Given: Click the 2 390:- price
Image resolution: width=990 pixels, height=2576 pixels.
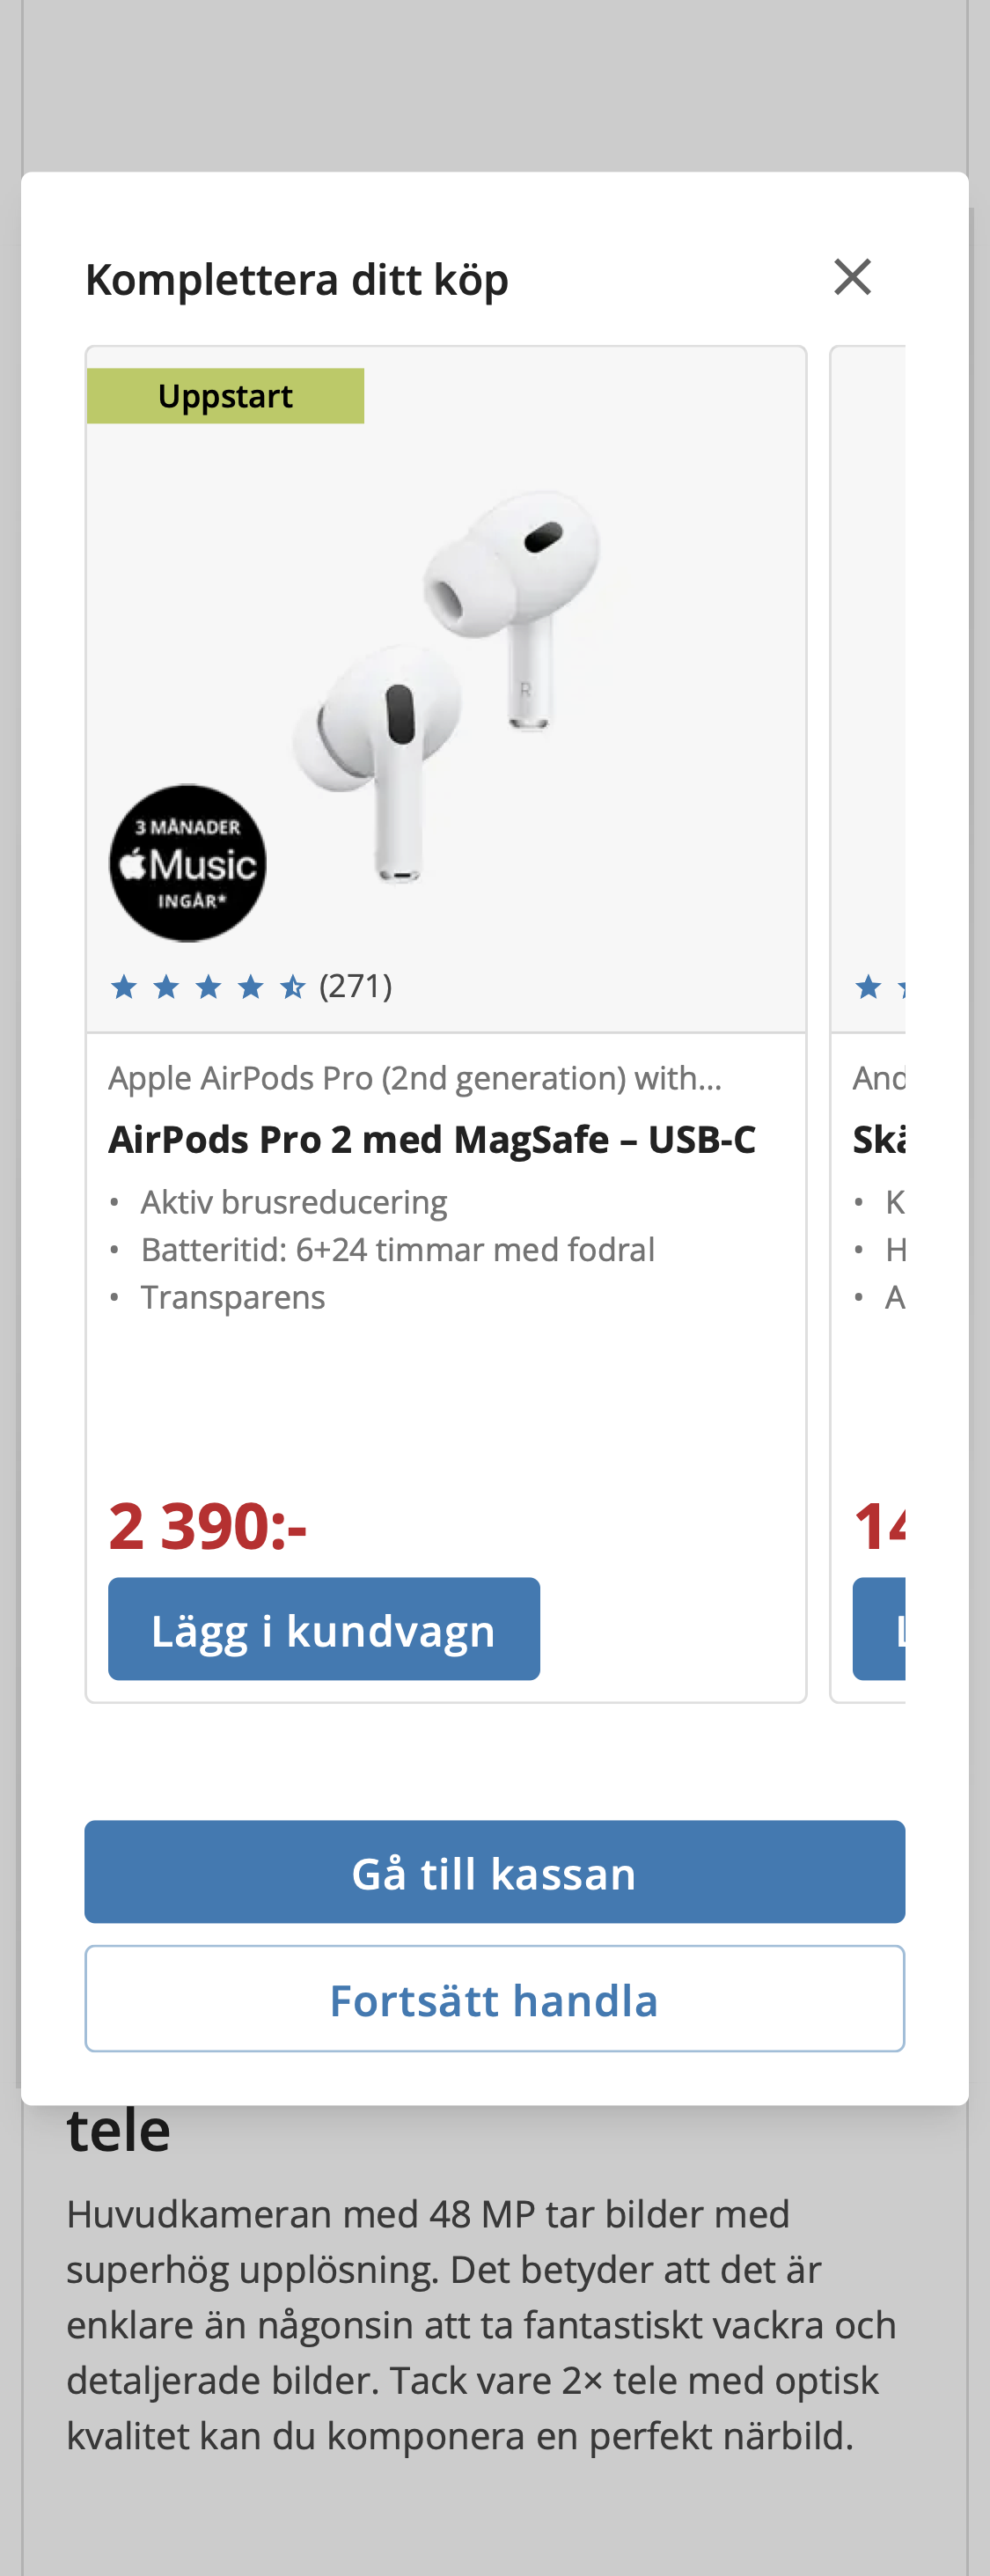Looking at the screenshot, I should [x=207, y=1526].
